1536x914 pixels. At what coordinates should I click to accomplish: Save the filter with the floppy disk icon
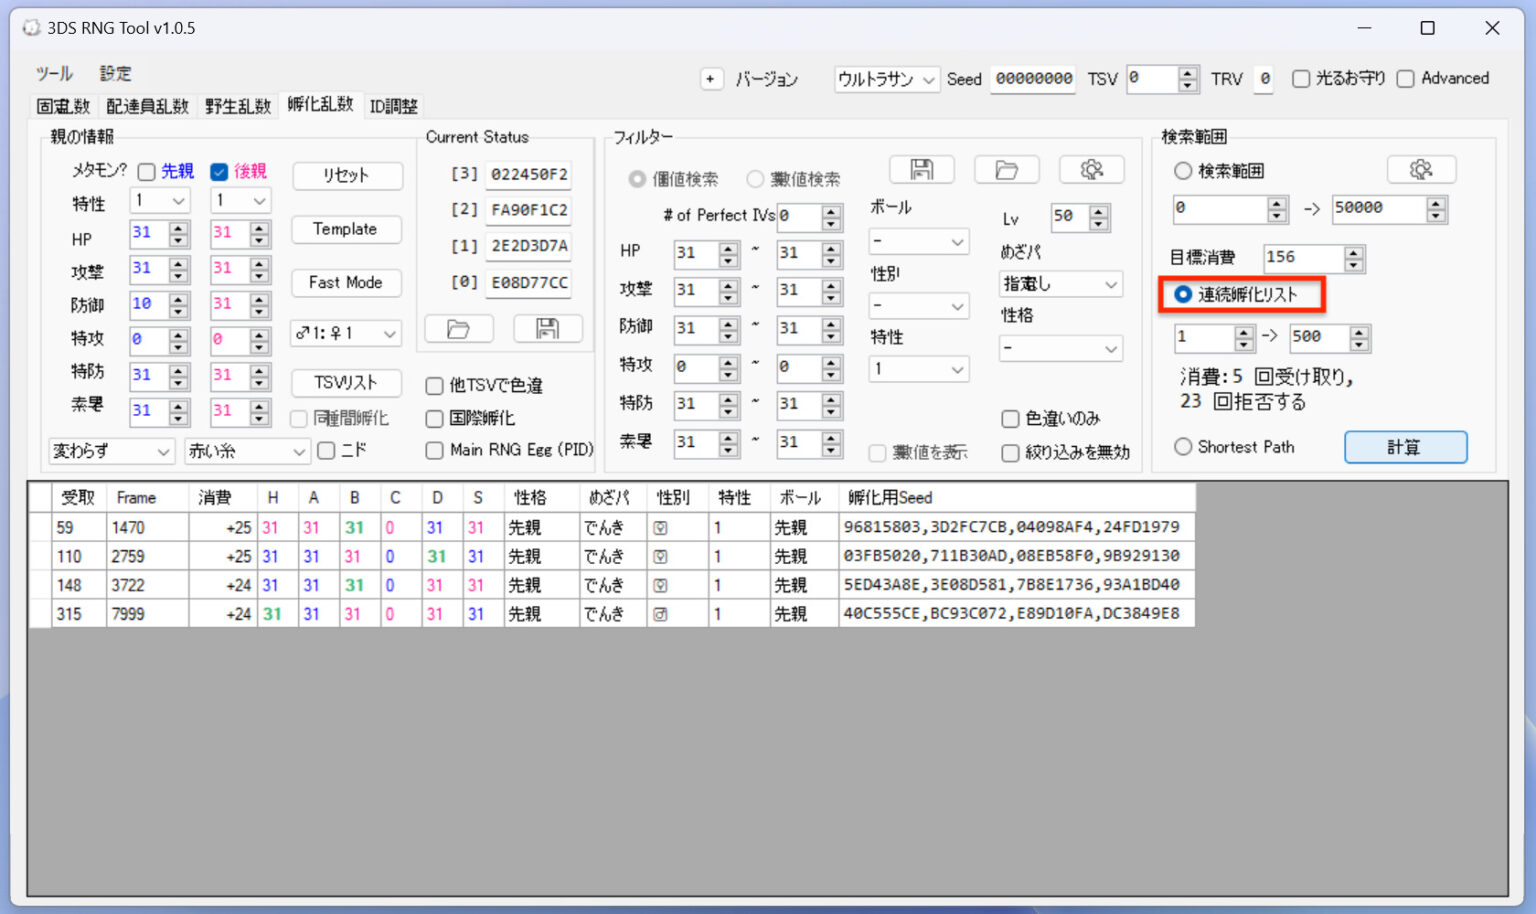921,170
